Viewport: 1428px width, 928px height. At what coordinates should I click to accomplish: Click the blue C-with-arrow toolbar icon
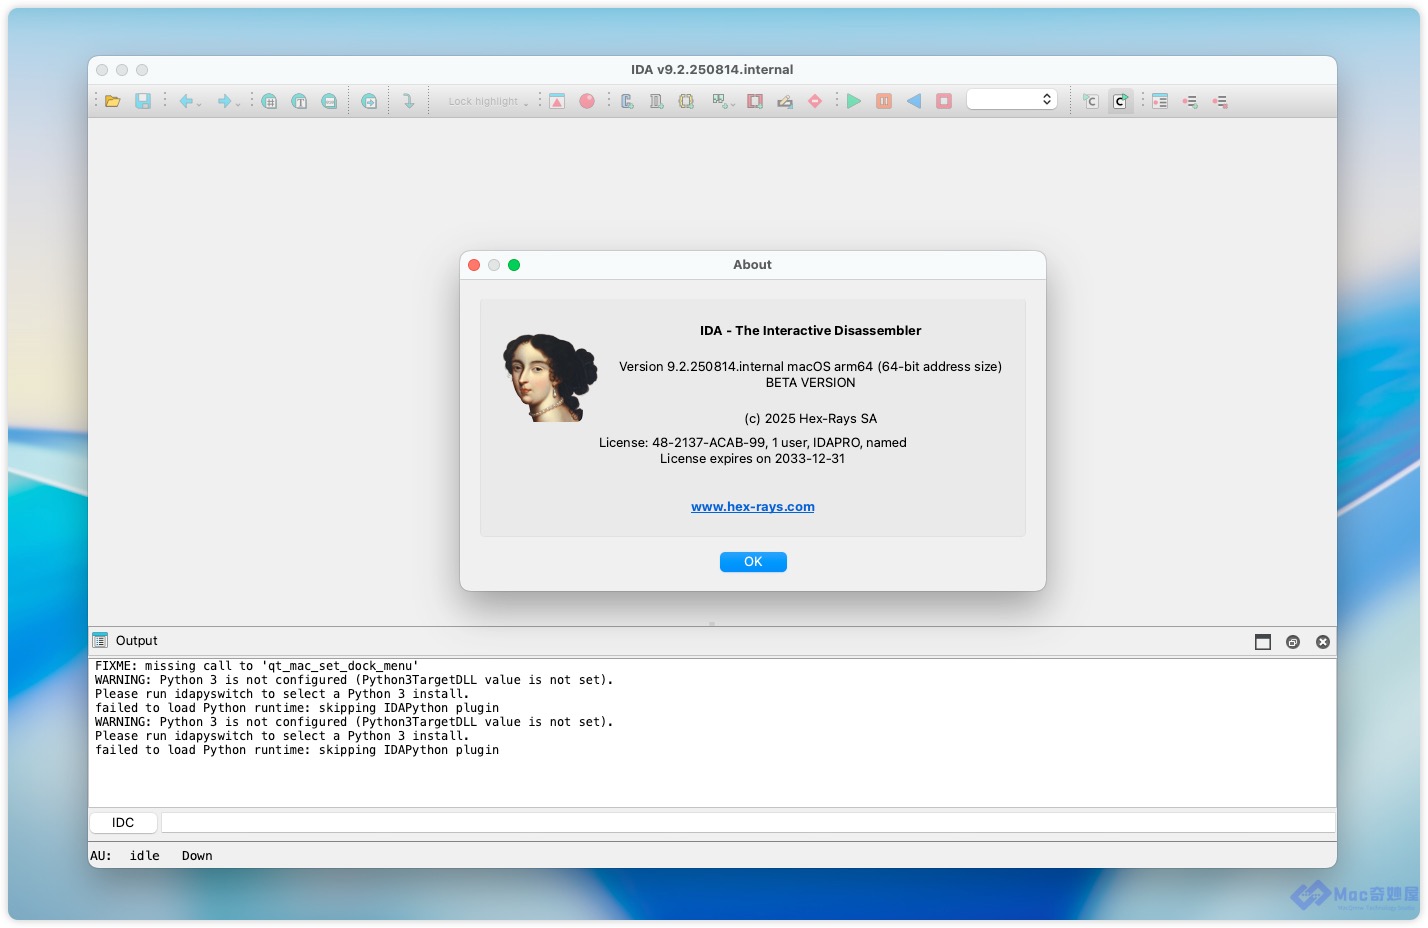click(x=627, y=101)
